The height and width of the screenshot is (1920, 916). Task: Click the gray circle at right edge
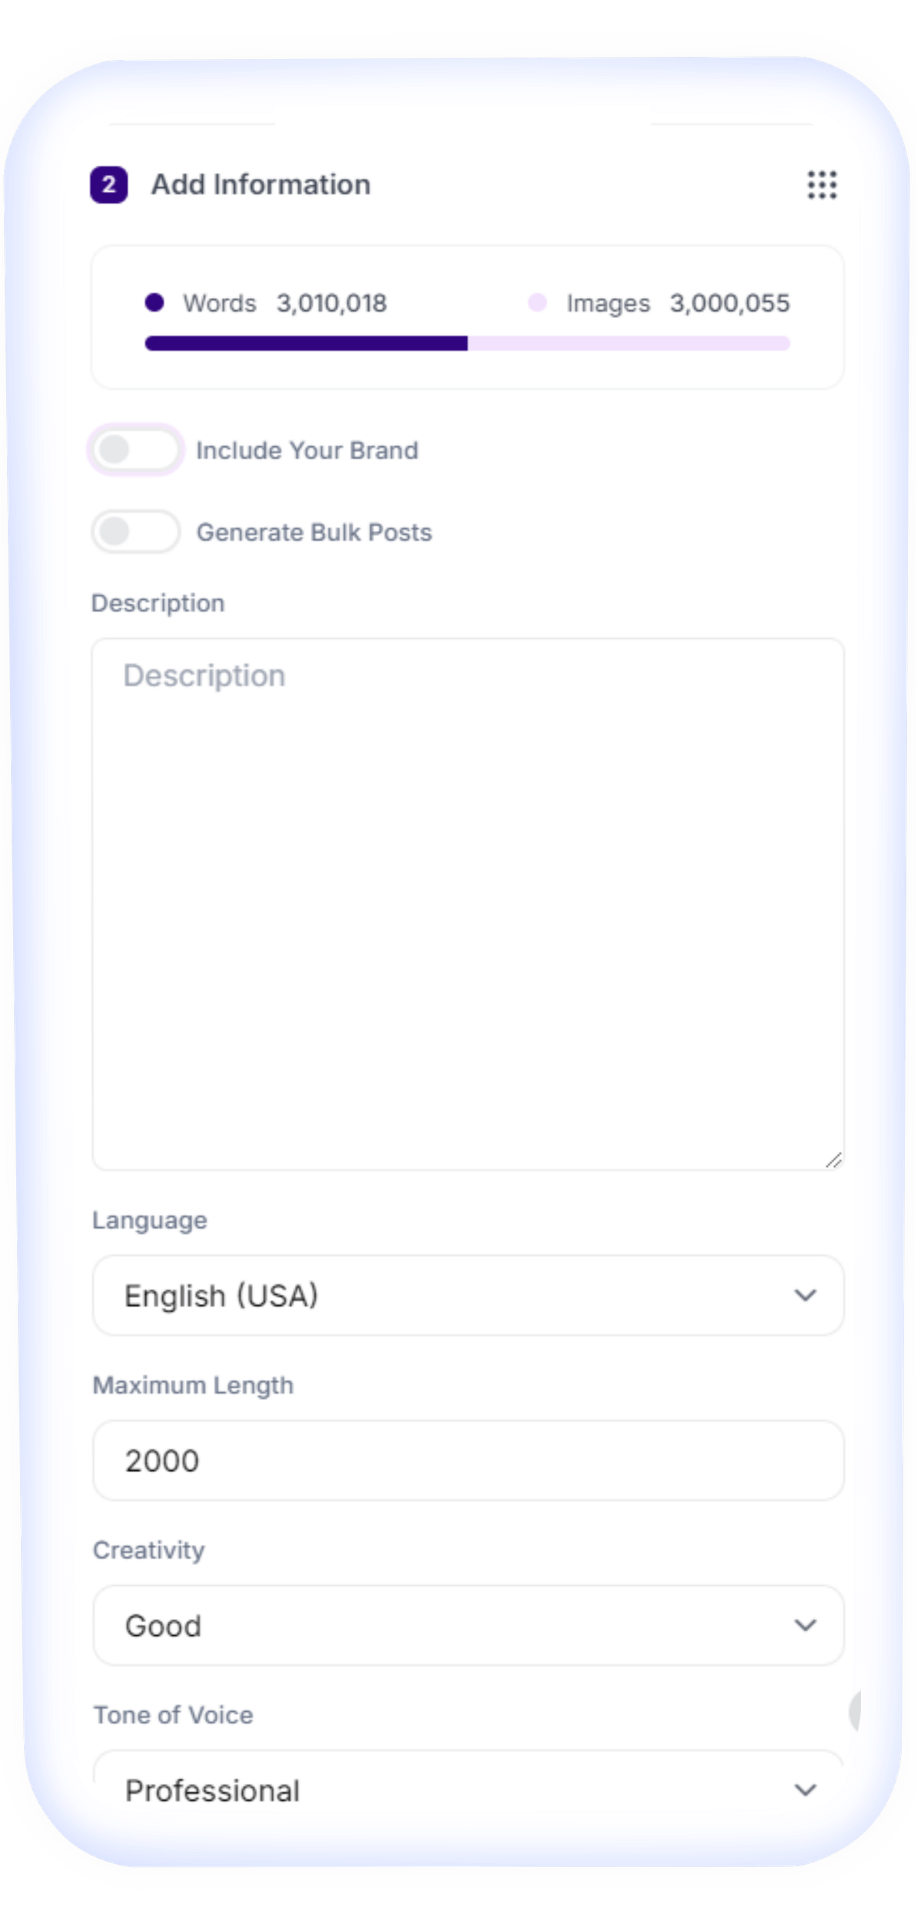(855, 1711)
